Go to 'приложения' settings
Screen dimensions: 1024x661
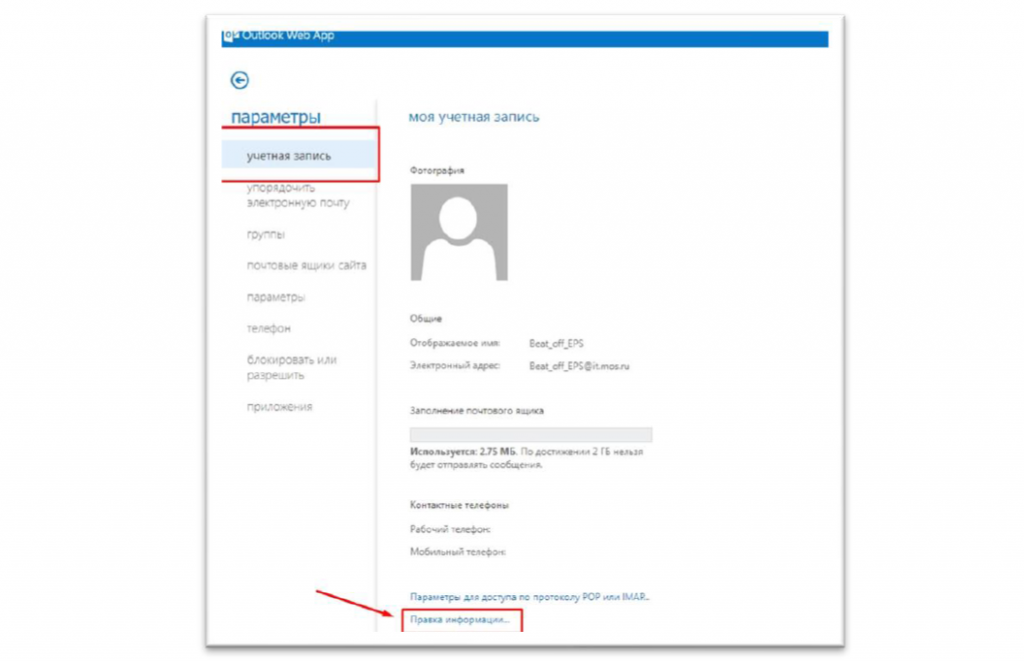280,407
